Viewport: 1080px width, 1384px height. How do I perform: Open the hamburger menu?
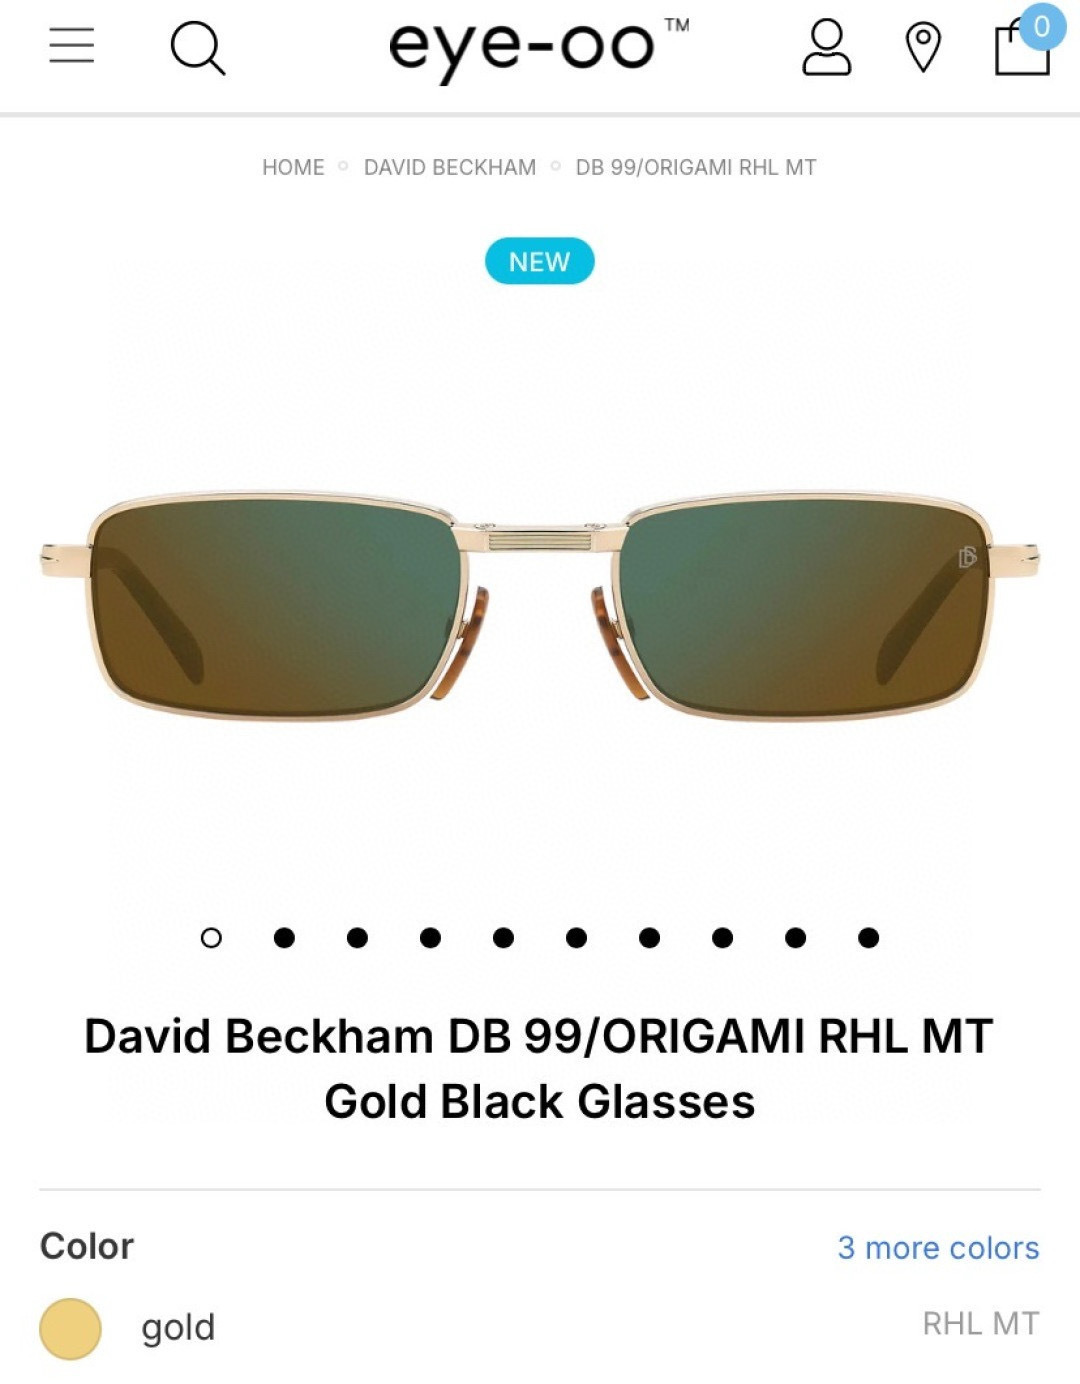point(72,46)
